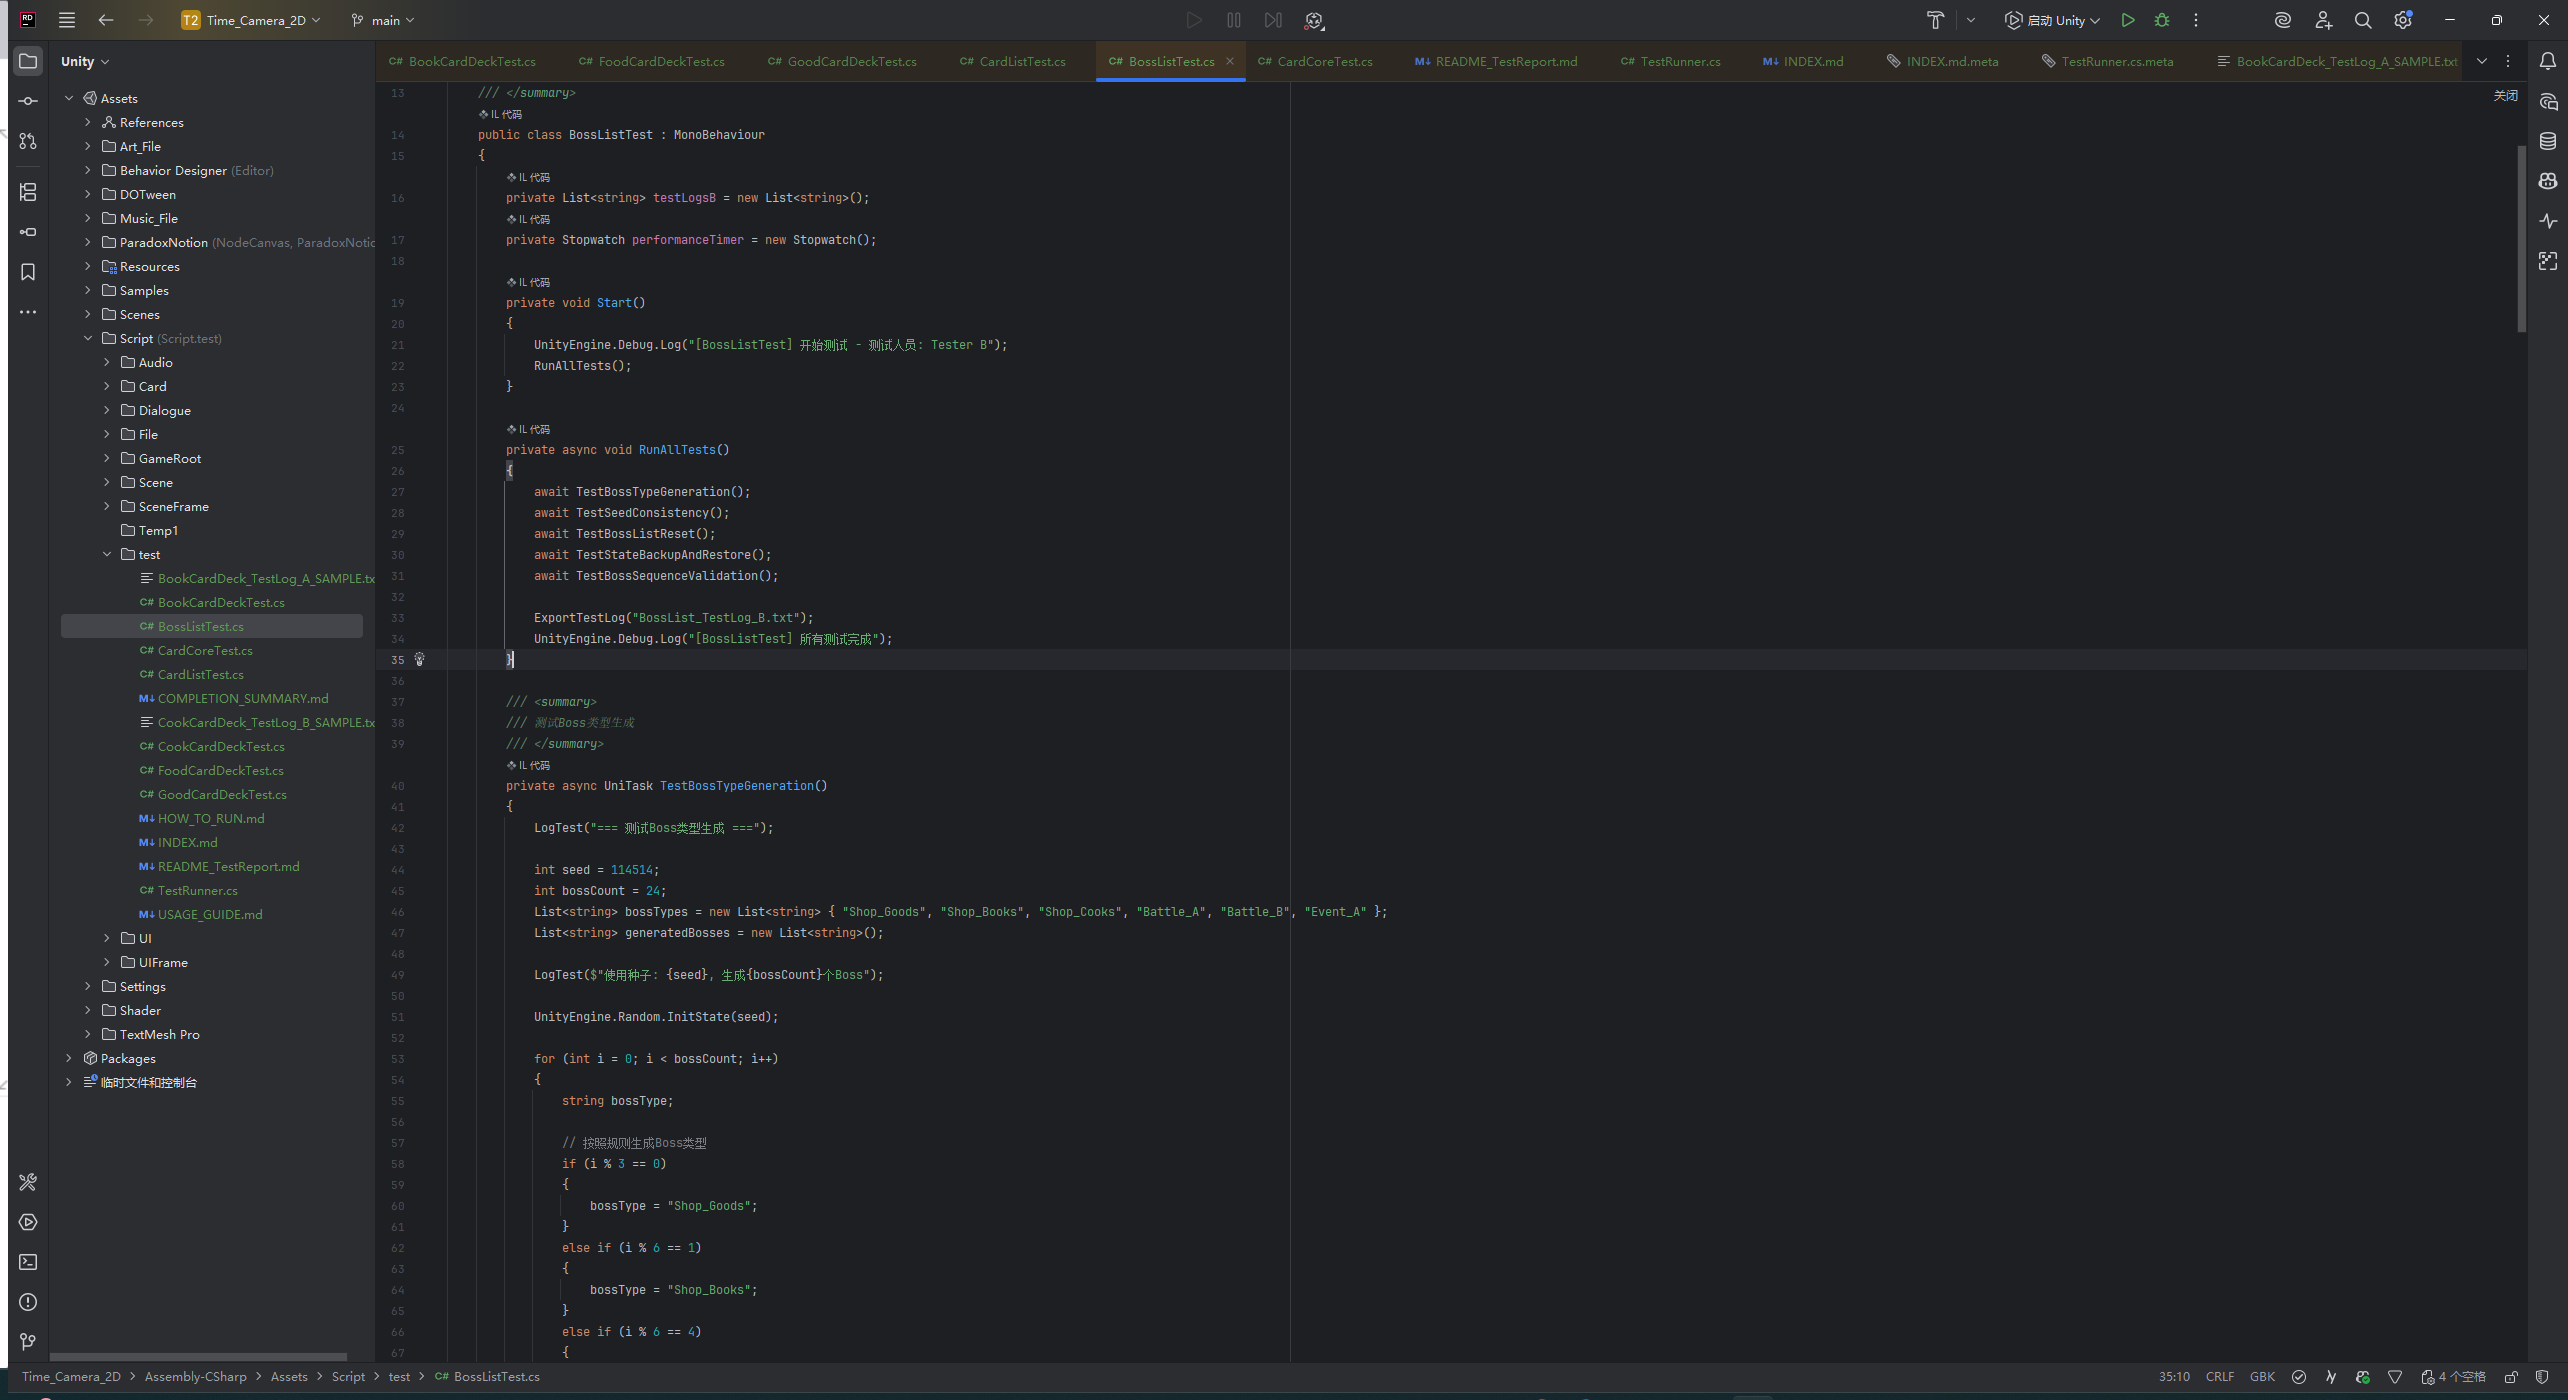Click the green Run button
The height and width of the screenshot is (1400, 2568).
click(x=2128, y=20)
